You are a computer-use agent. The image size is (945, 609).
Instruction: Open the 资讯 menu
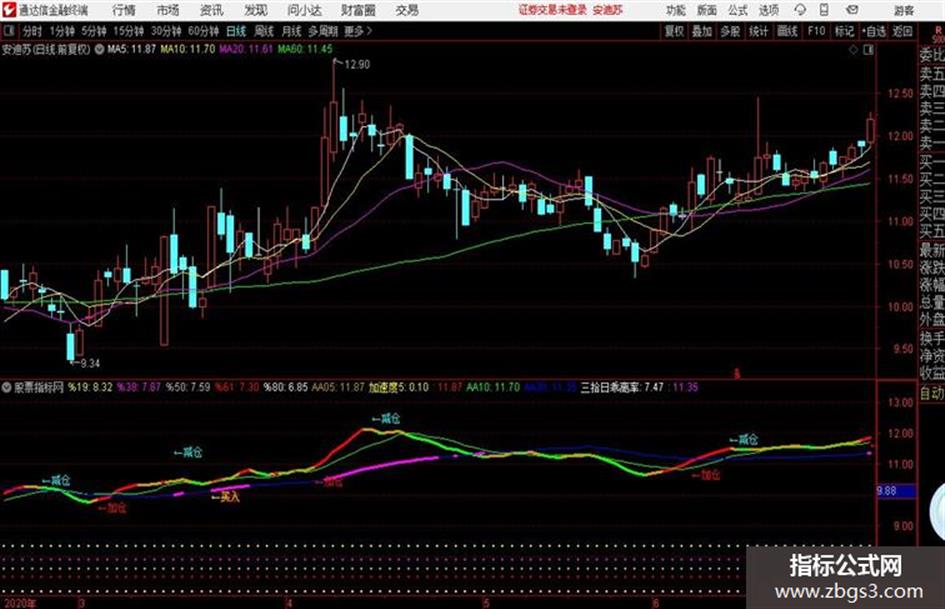point(211,10)
